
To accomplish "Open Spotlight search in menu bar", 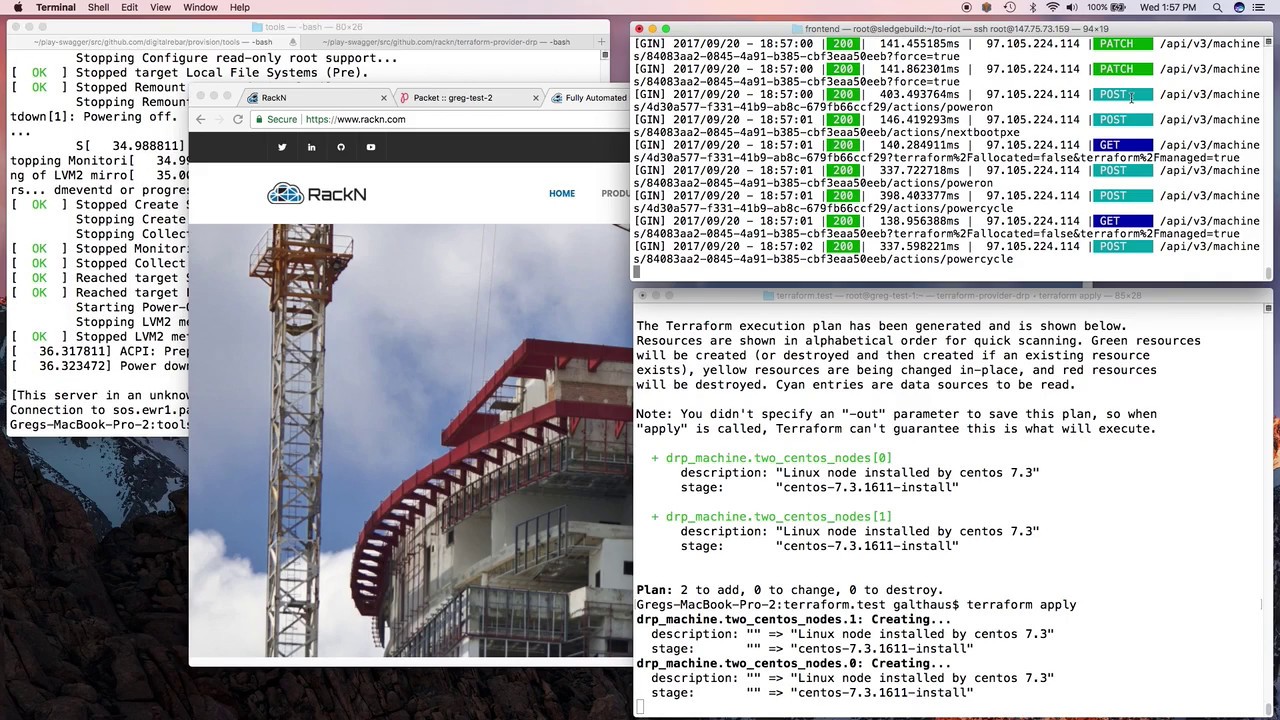I will pos(1217,7).
